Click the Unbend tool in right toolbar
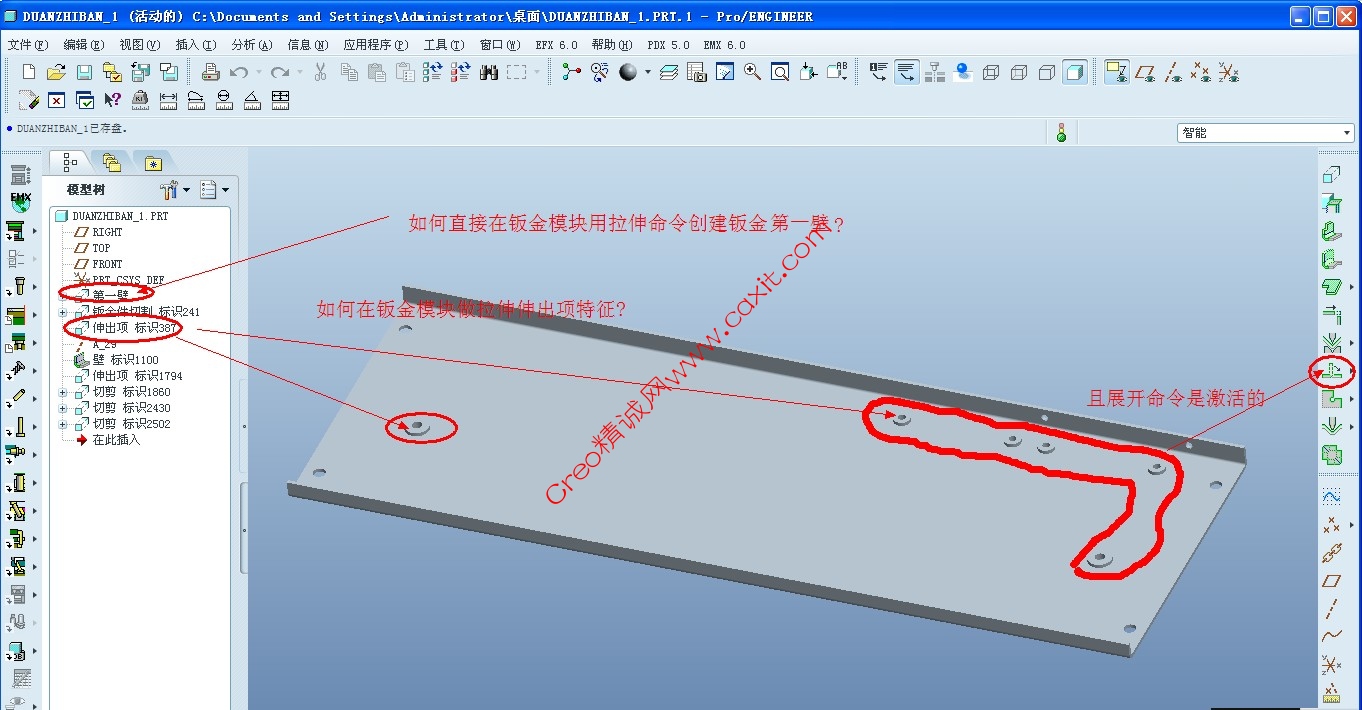The height and width of the screenshot is (710, 1362). point(1331,372)
